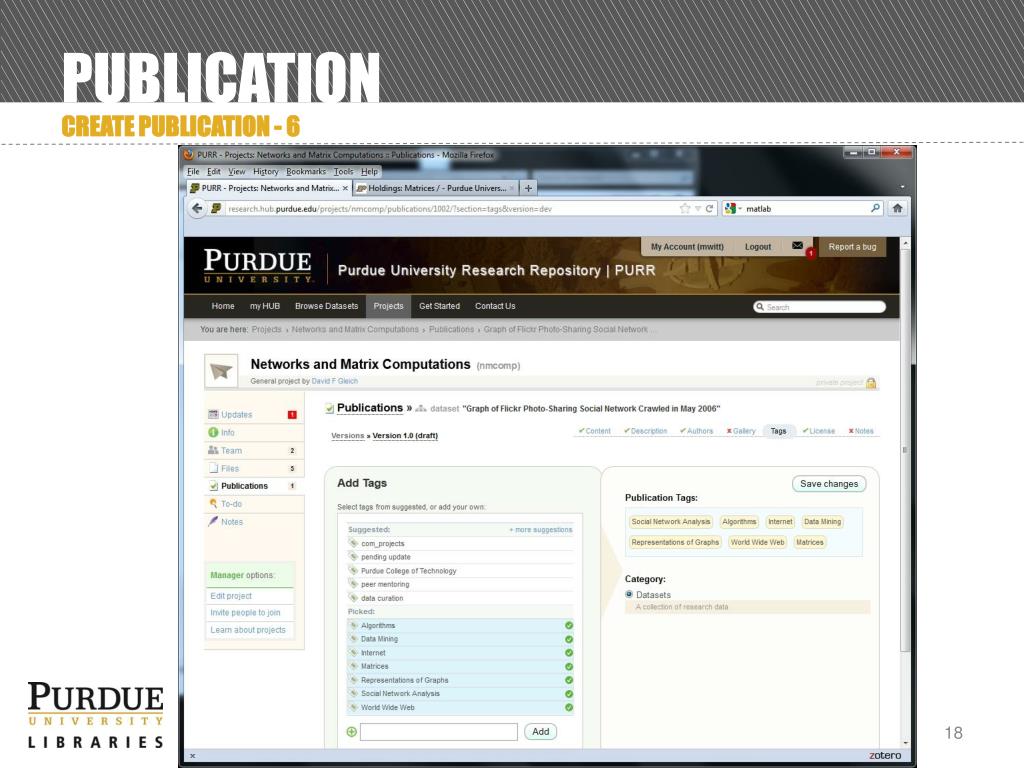Viewport: 1024px width, 768px height.
Task: Bookmark page with the star icon
Action: pyautogui.click(x=684, y=208)
